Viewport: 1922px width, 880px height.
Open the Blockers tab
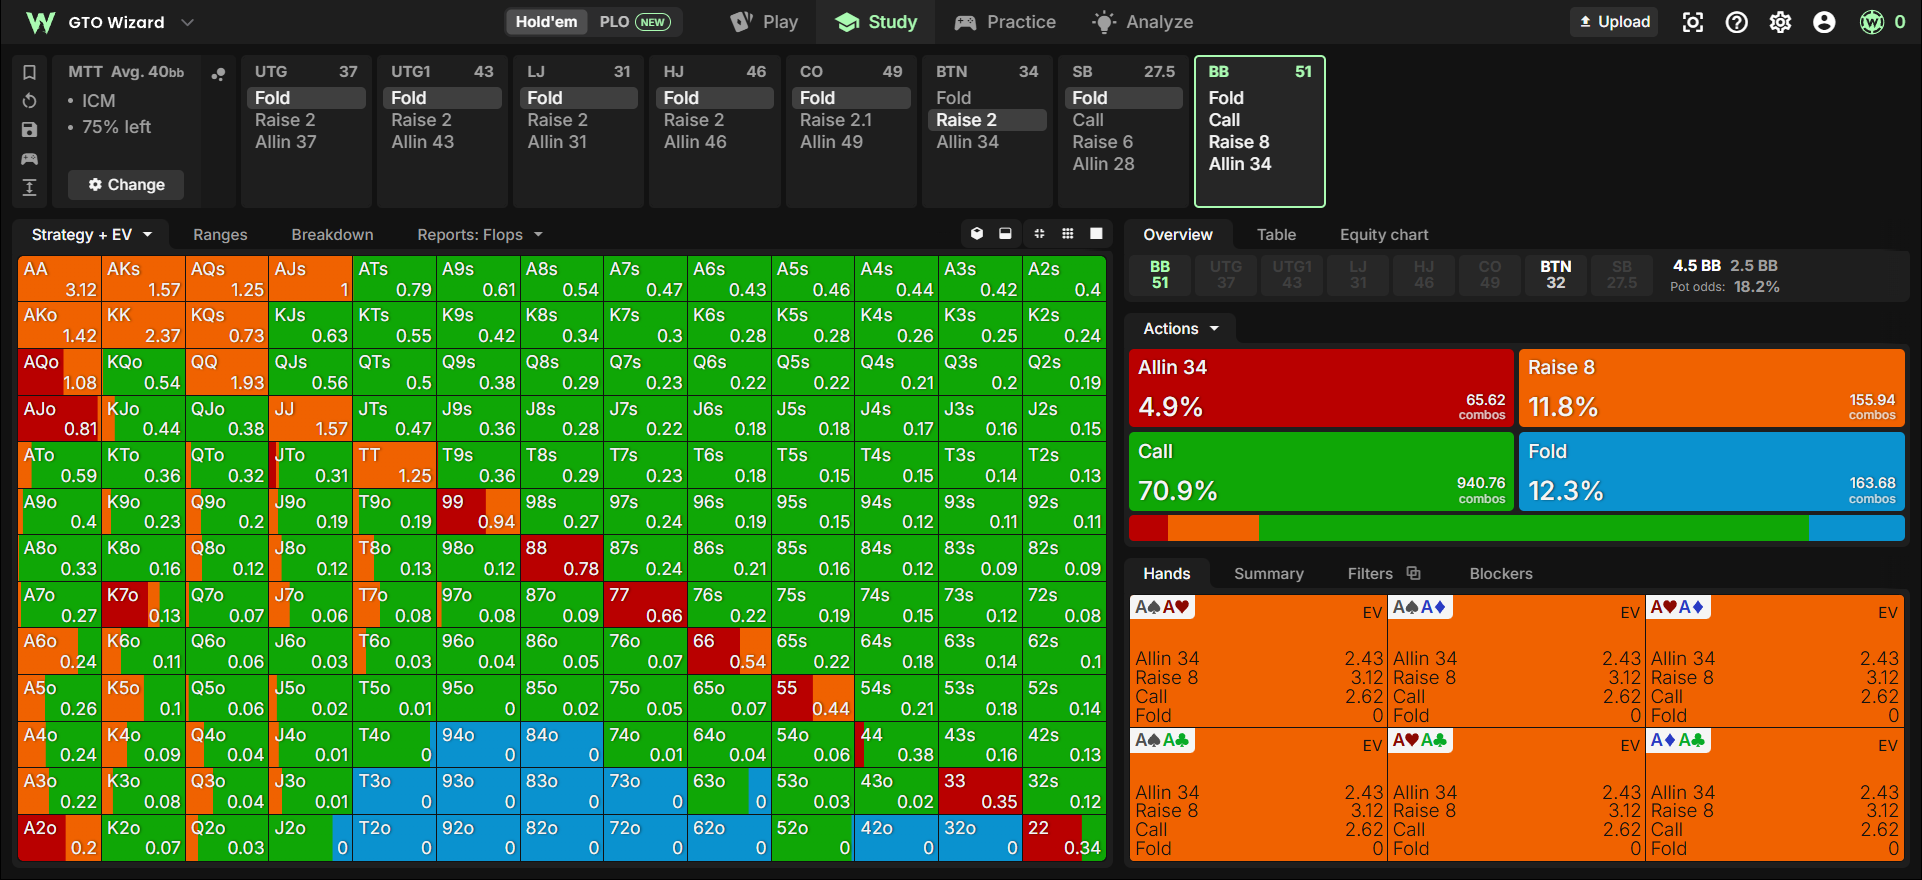[1500, 574]
